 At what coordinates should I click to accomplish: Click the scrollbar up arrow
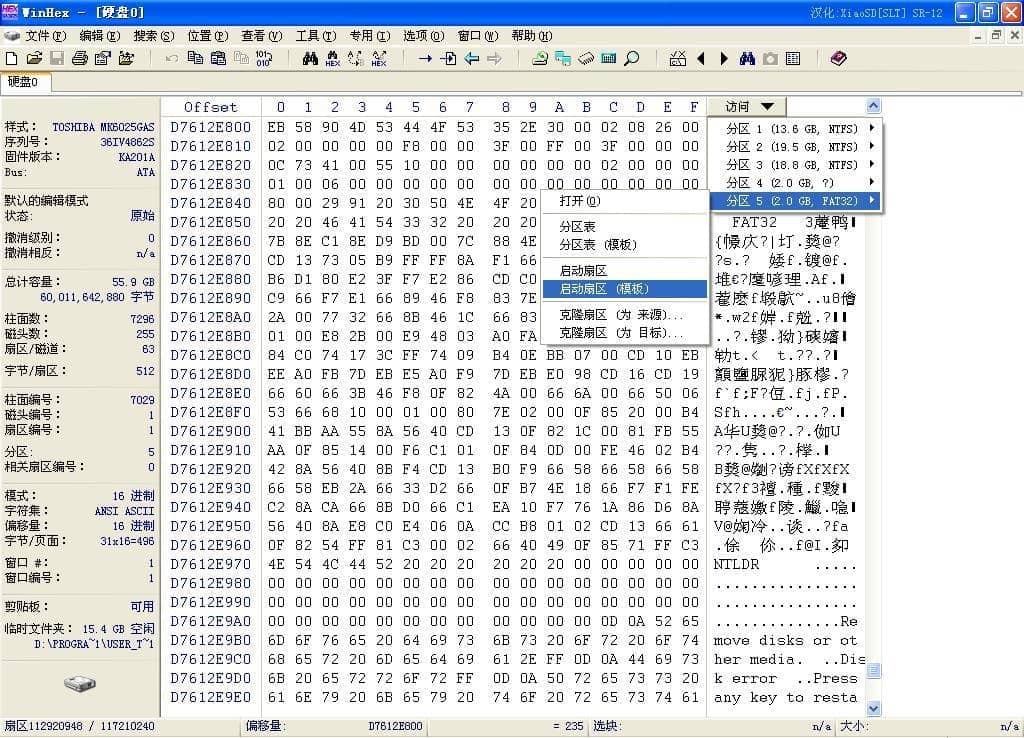[x=873, y=106]
